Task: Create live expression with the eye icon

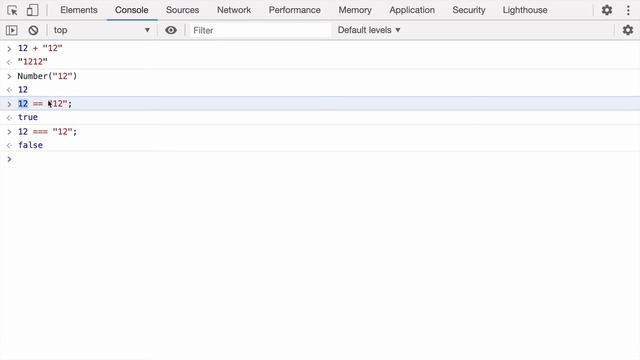Action: (171, 30)
